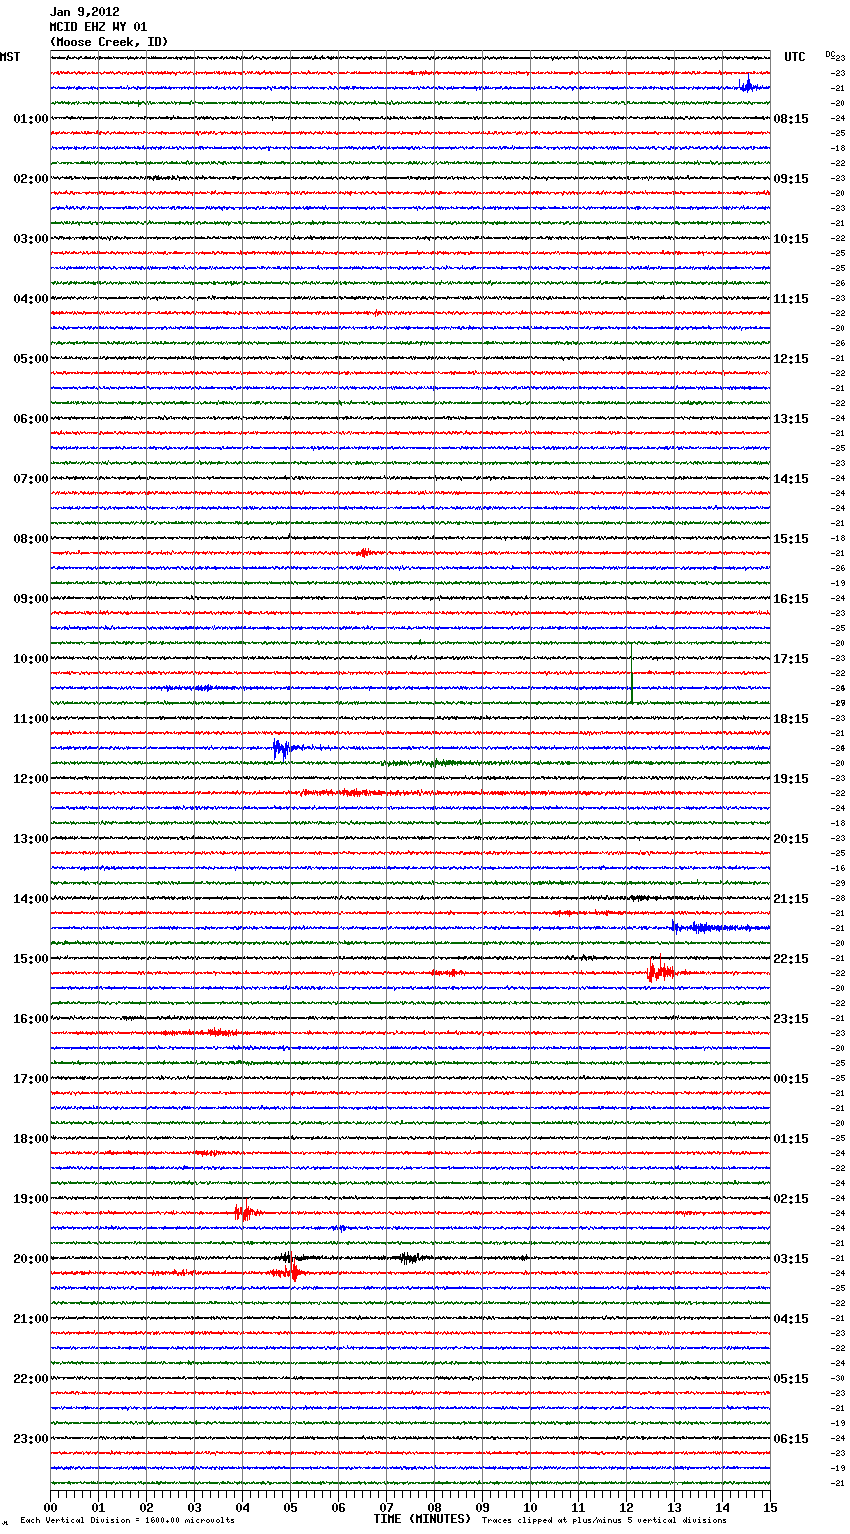The width and height of the screenshot is (850, 1534).
Task: Select the 10:15 UTC time label
Action: [x=791, y=239]
